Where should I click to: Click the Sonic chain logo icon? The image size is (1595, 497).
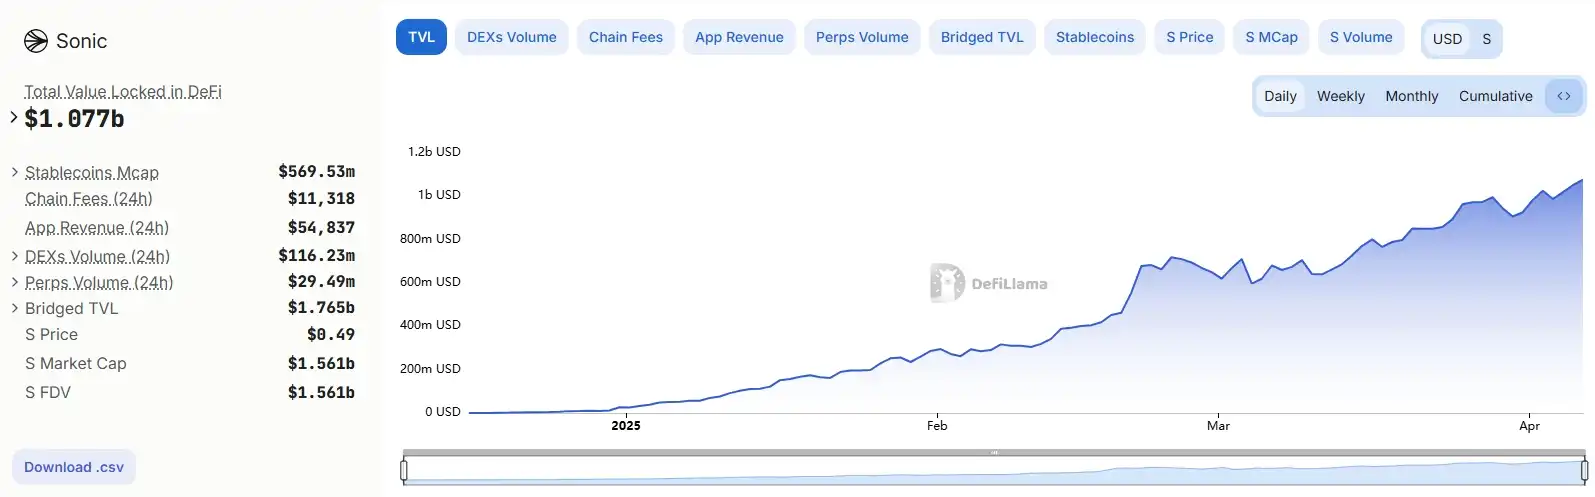(36, 41)
